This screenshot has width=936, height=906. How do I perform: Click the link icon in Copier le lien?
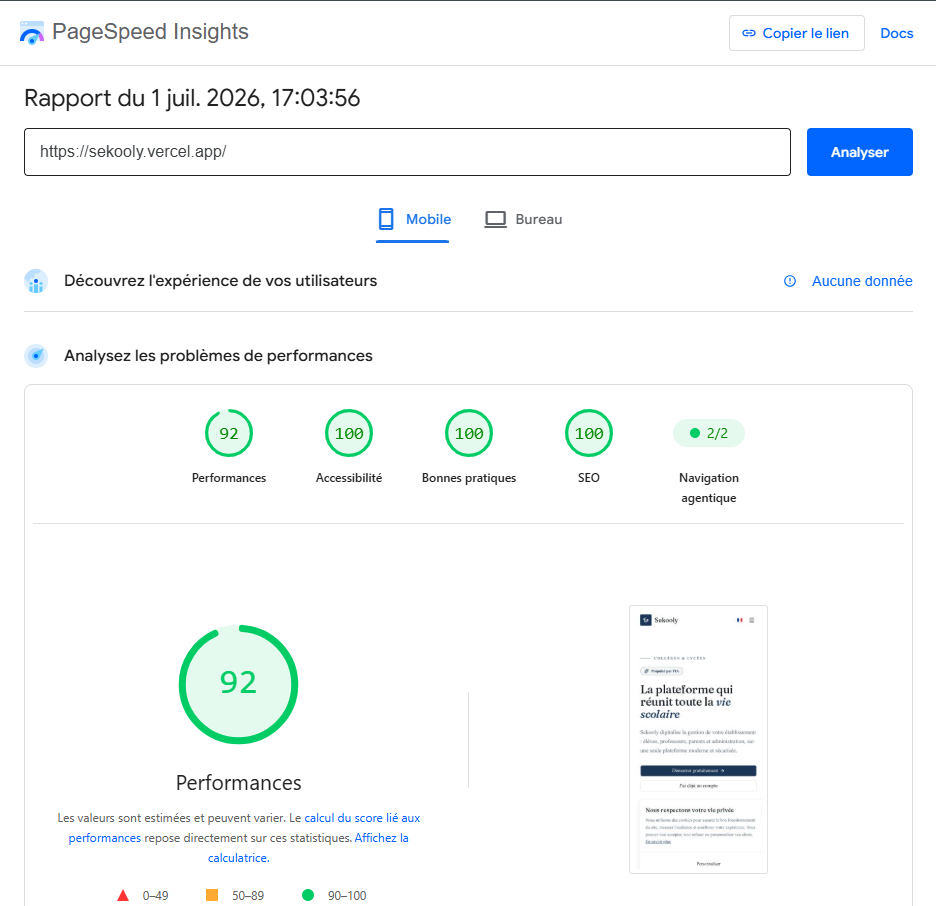point(749,33)
